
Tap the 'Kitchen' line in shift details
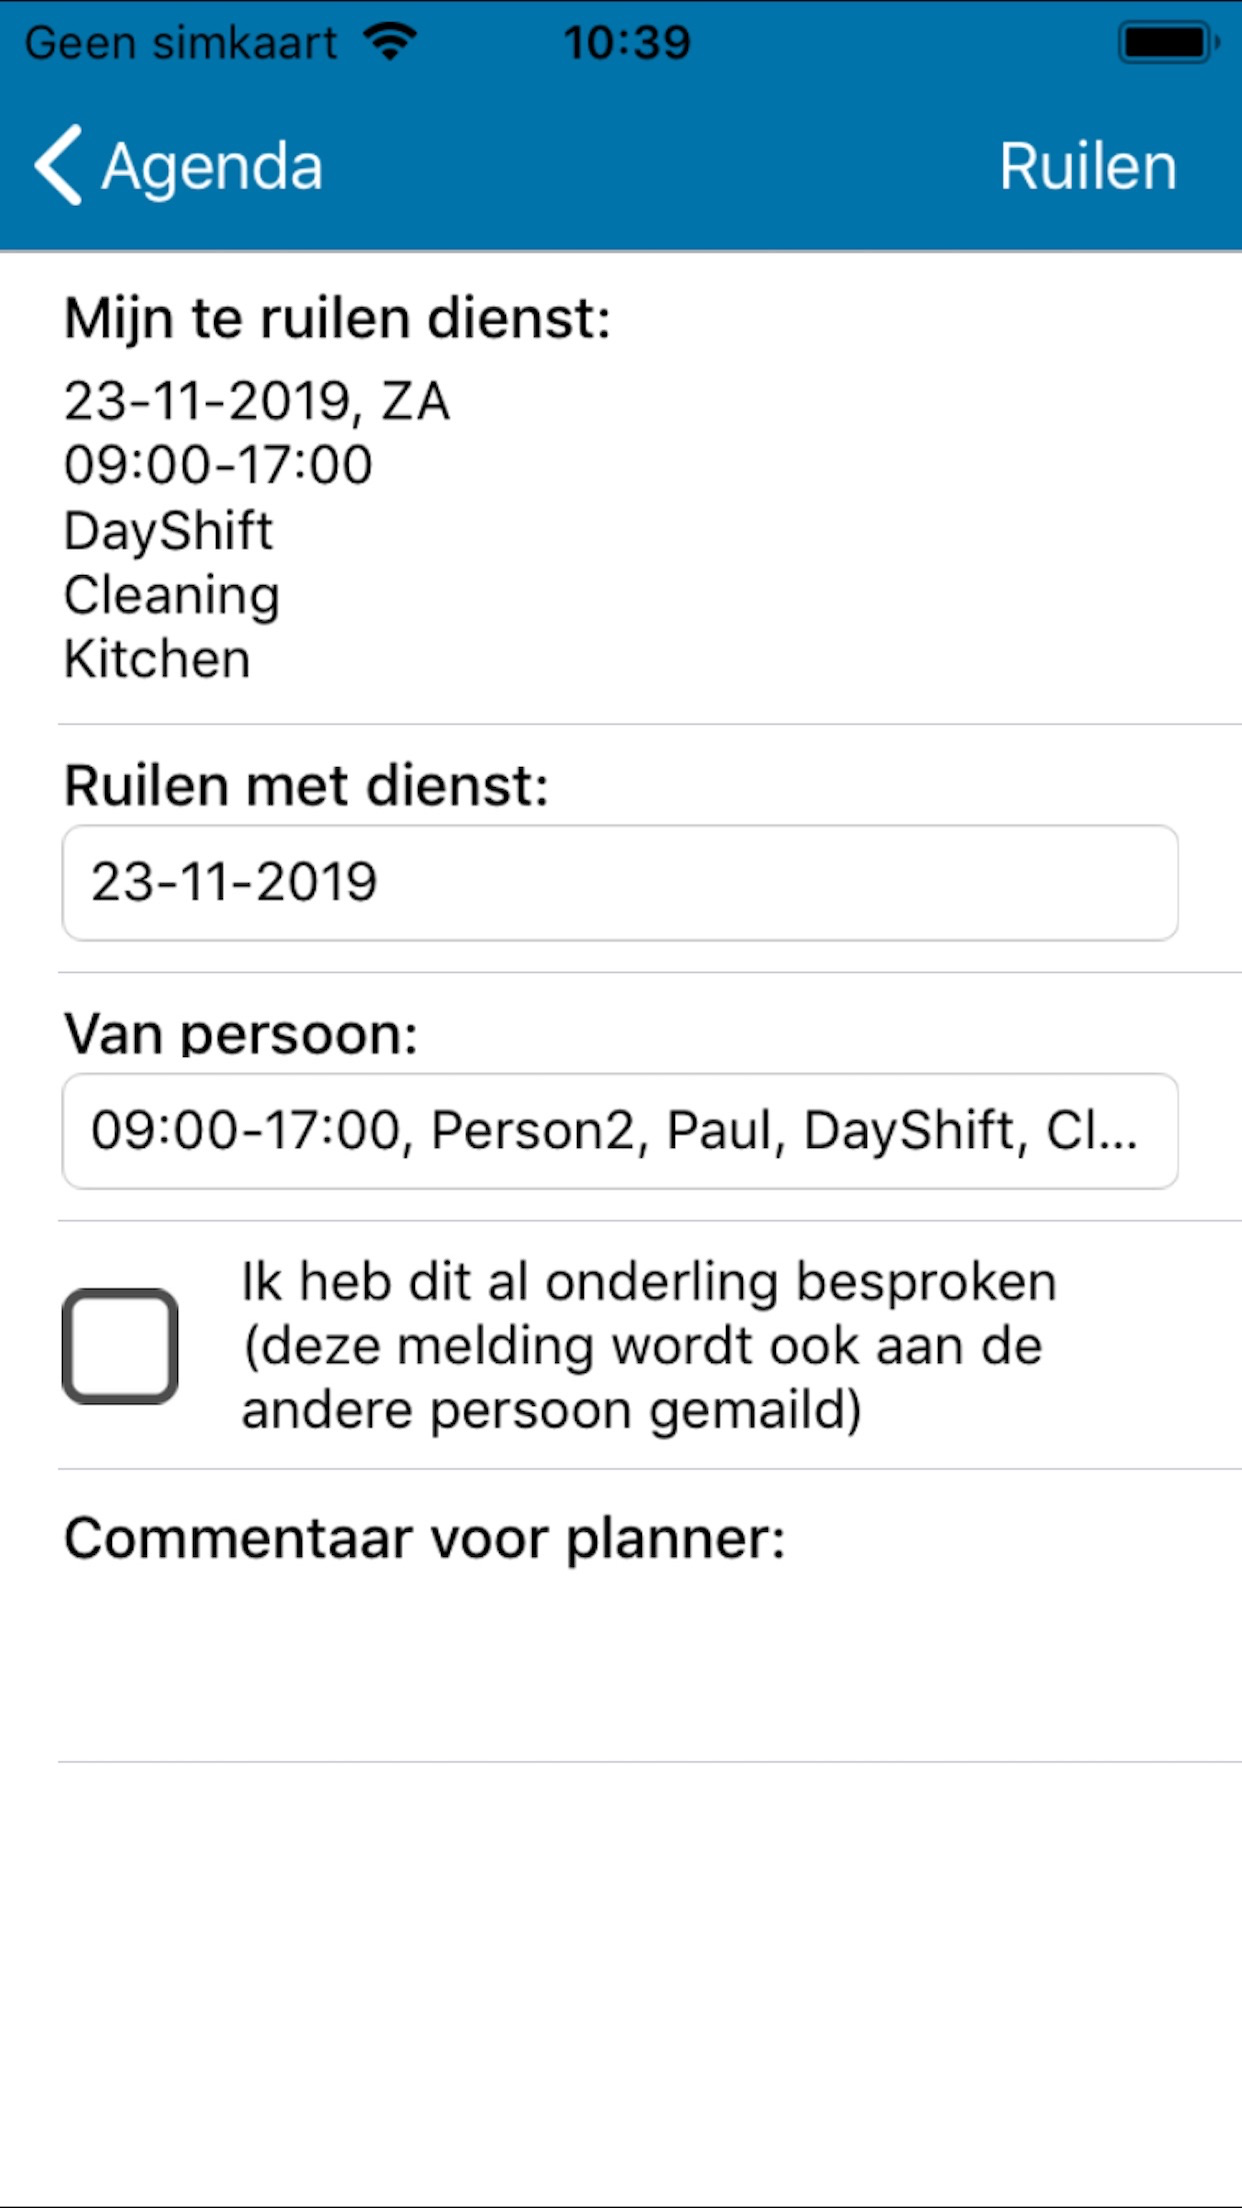157,659
